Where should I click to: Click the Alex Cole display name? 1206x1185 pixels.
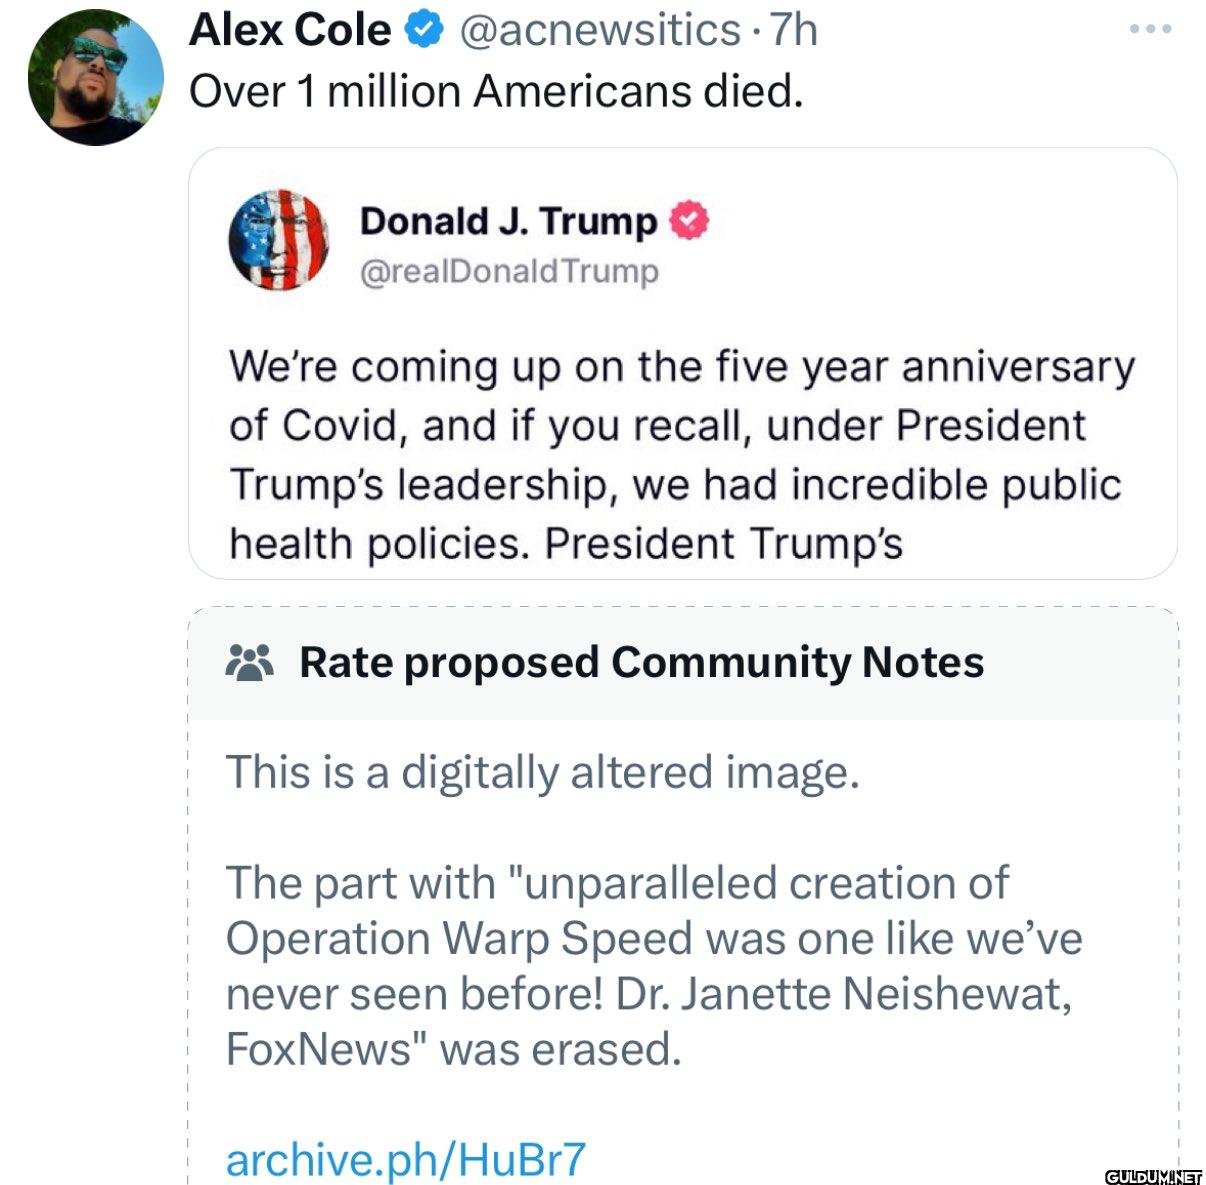pyautogui.click(x=289, y=30)
